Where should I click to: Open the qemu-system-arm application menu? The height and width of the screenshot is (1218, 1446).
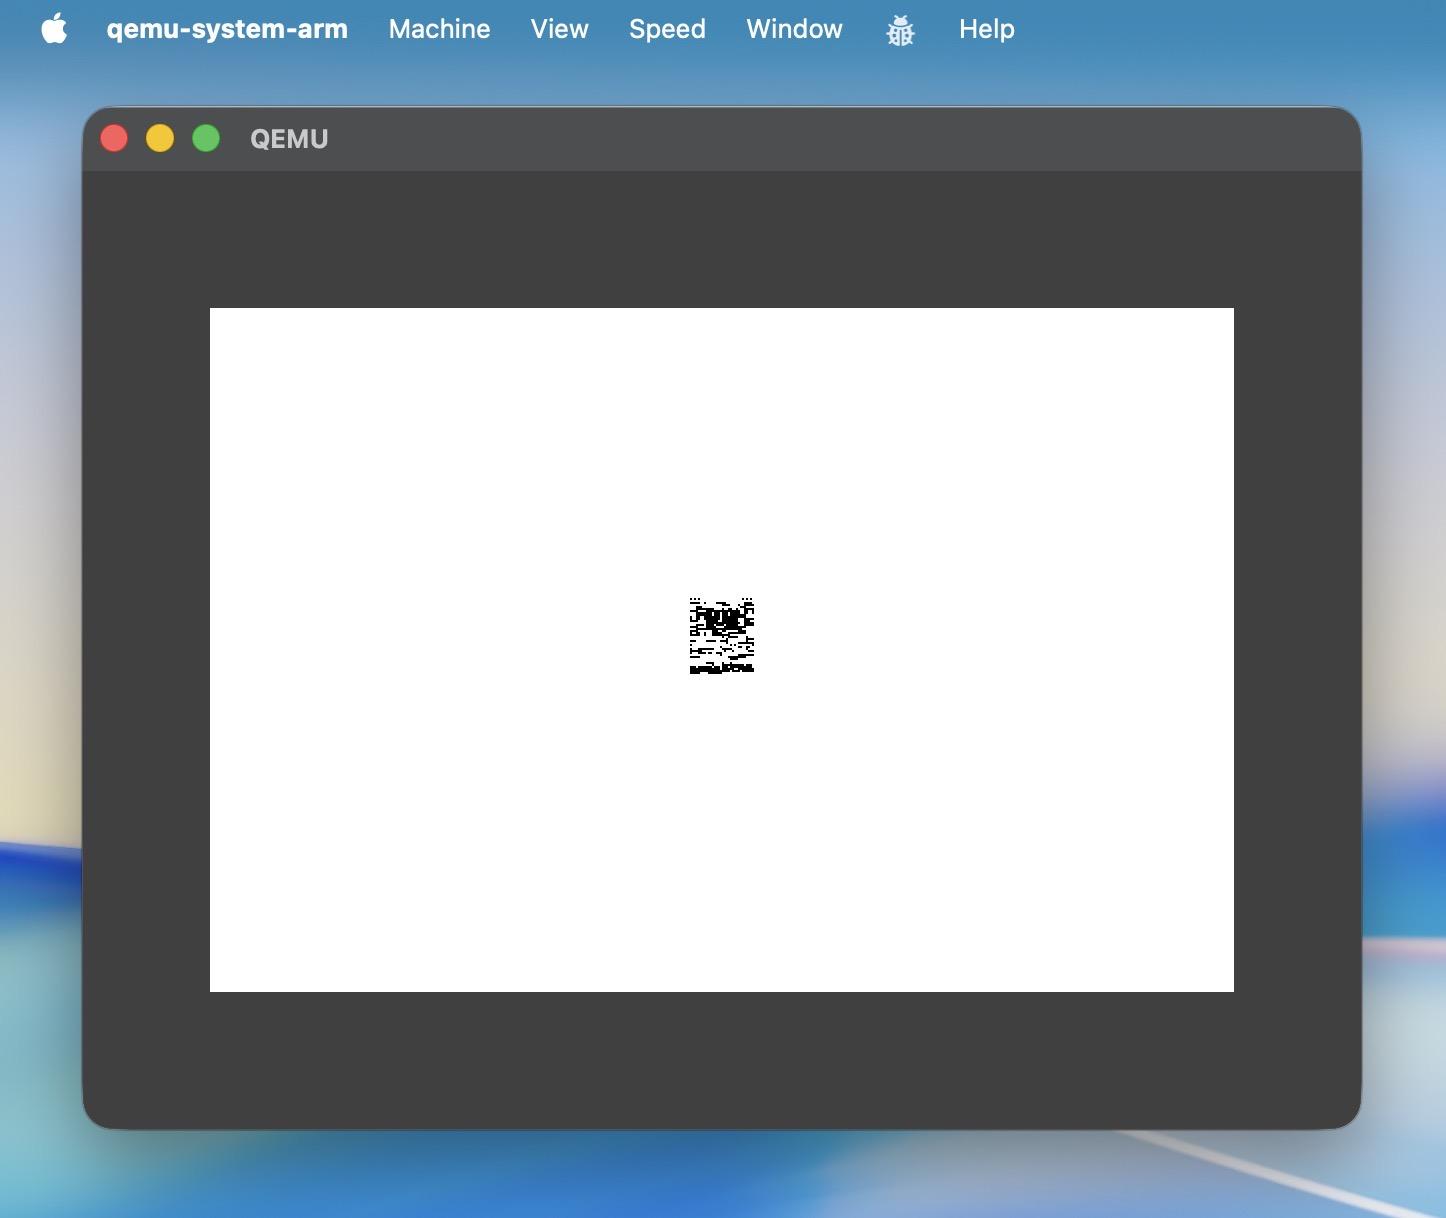tap(227, 29)
